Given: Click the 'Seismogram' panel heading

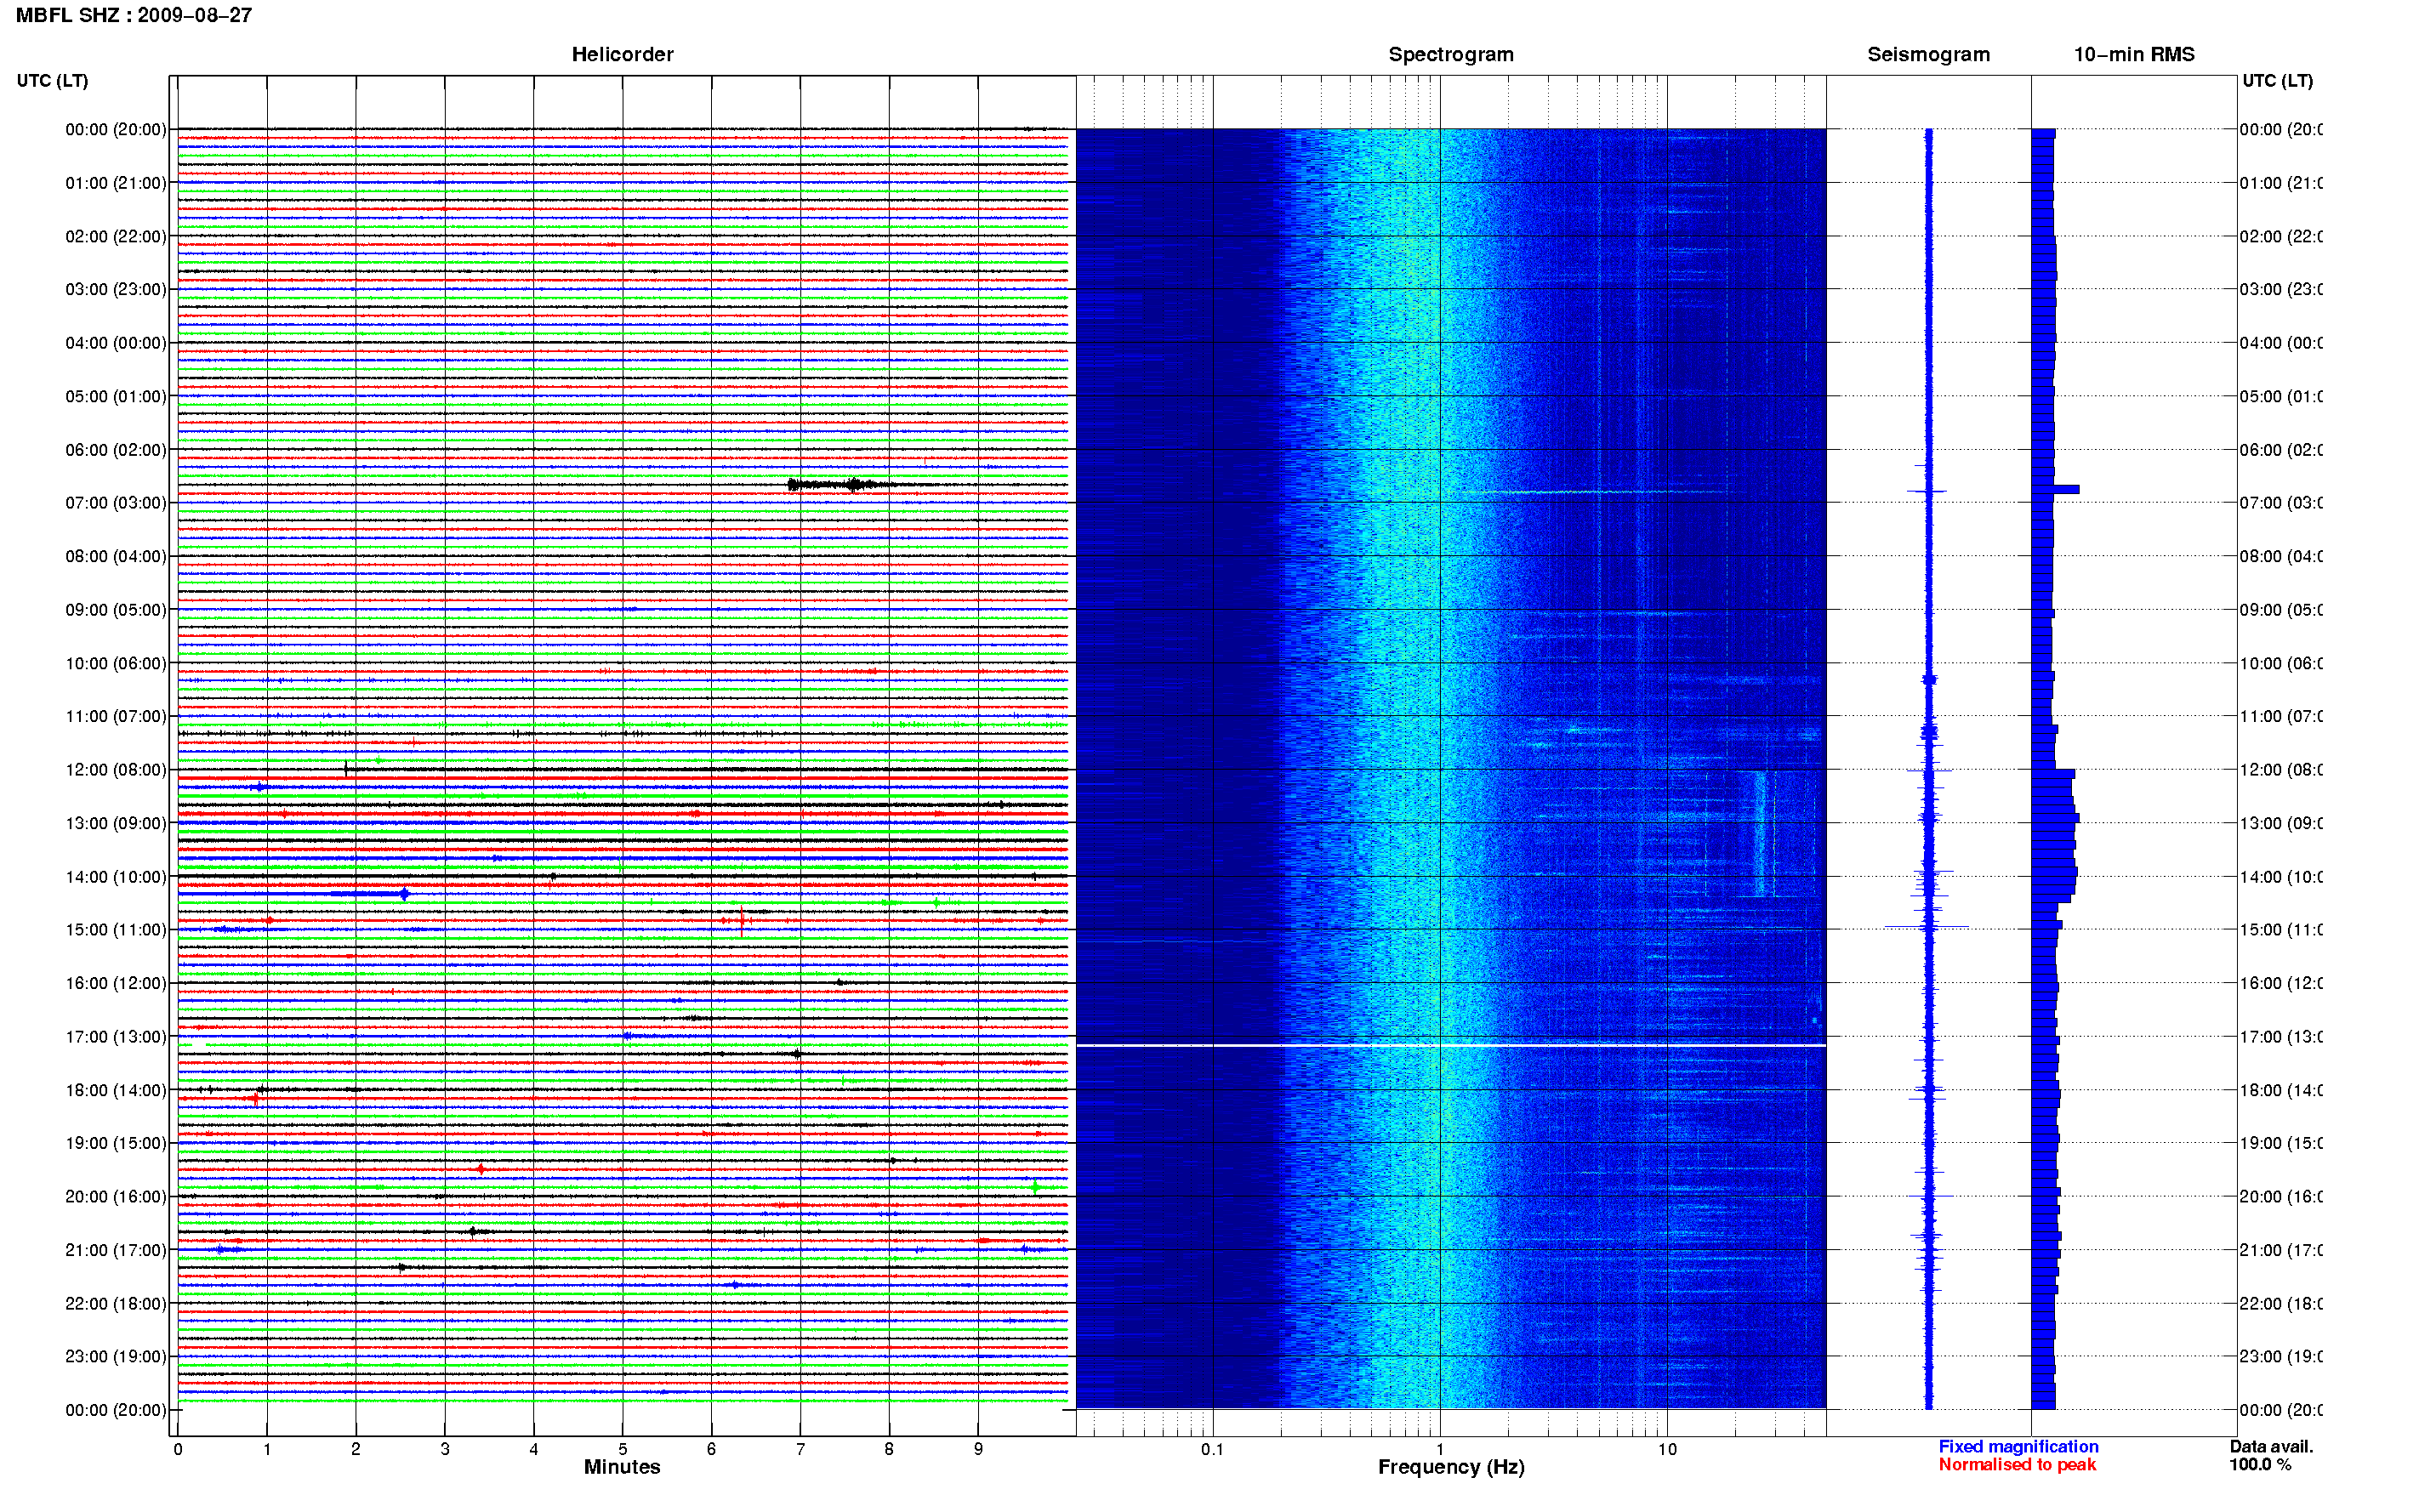Looking at the screenshot, I should [x=1928, y=54].
